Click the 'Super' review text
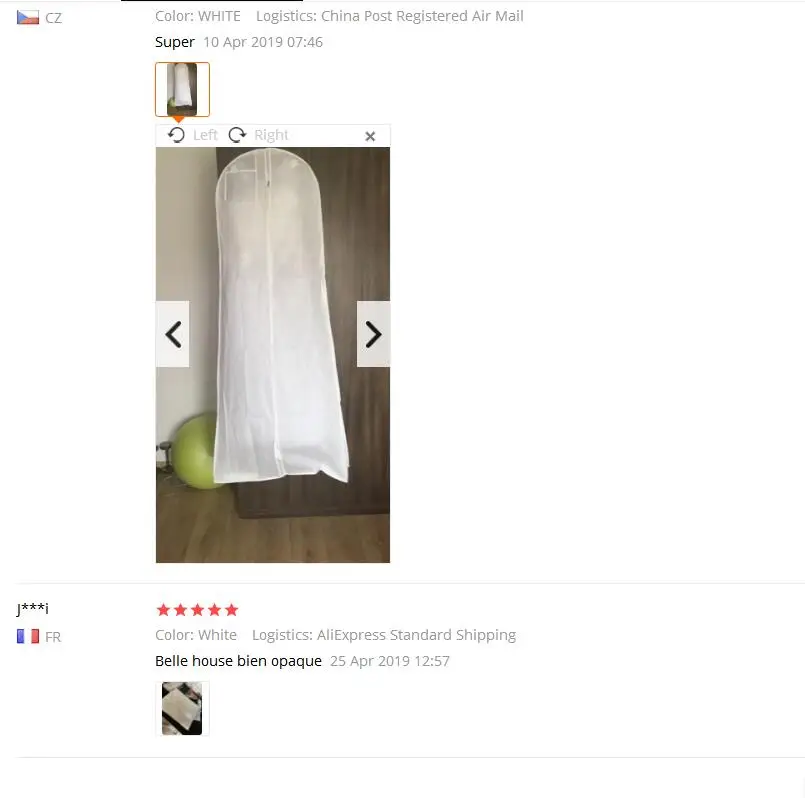Image resolution: width=805 pixels, height=798 pixels. pyautogui.click(x=175, y=42)
